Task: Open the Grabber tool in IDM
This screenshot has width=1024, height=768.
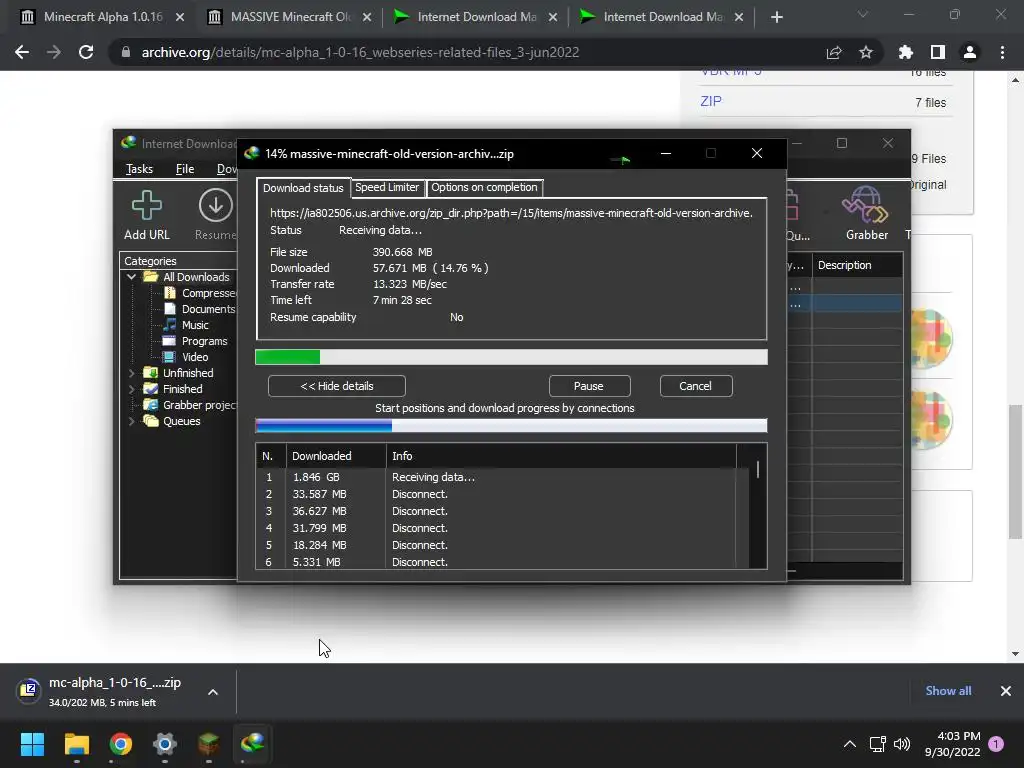Action: click(x=866, y=206)
